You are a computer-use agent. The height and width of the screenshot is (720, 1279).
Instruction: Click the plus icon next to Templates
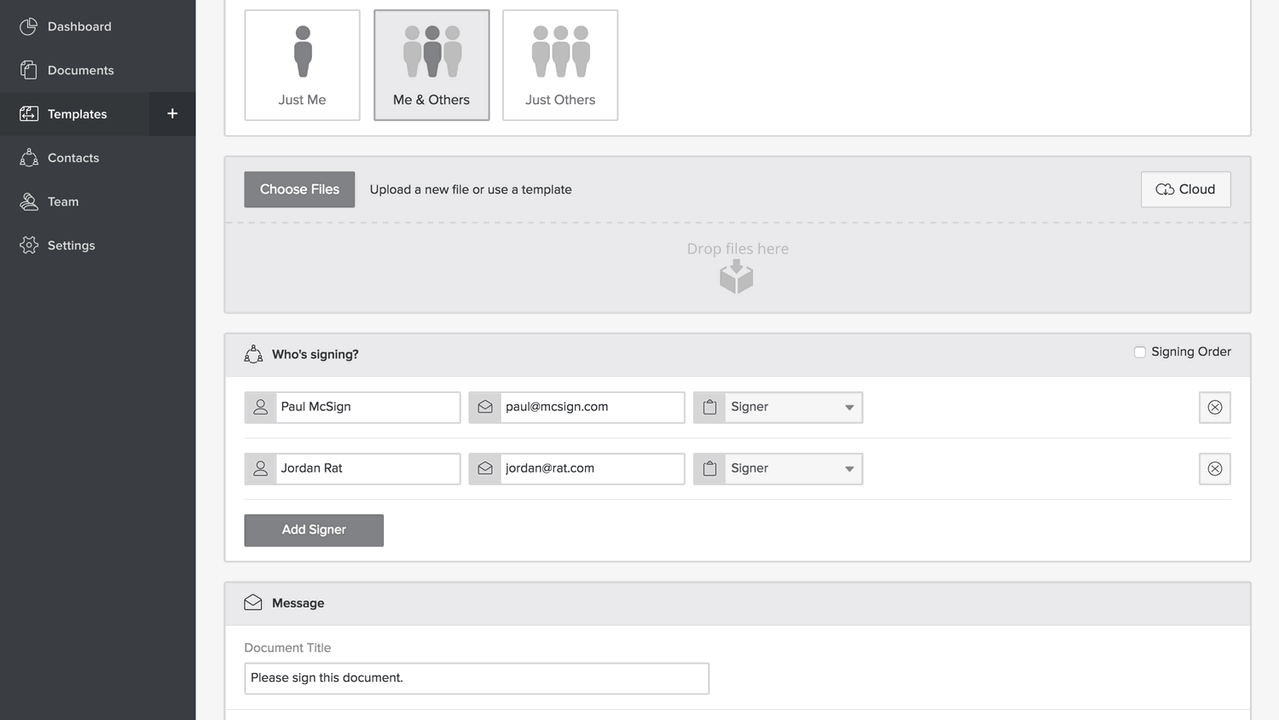point(172,114)
